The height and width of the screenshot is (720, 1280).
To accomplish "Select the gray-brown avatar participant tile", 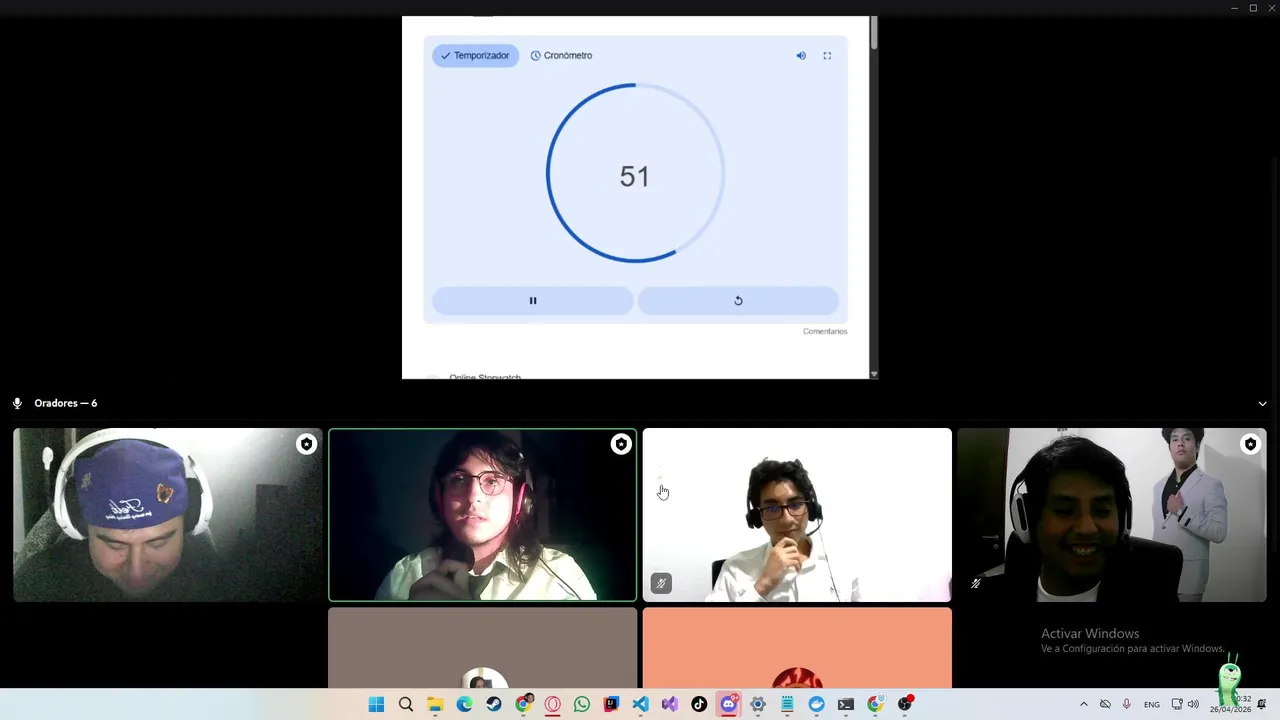I will click(483, 648).
